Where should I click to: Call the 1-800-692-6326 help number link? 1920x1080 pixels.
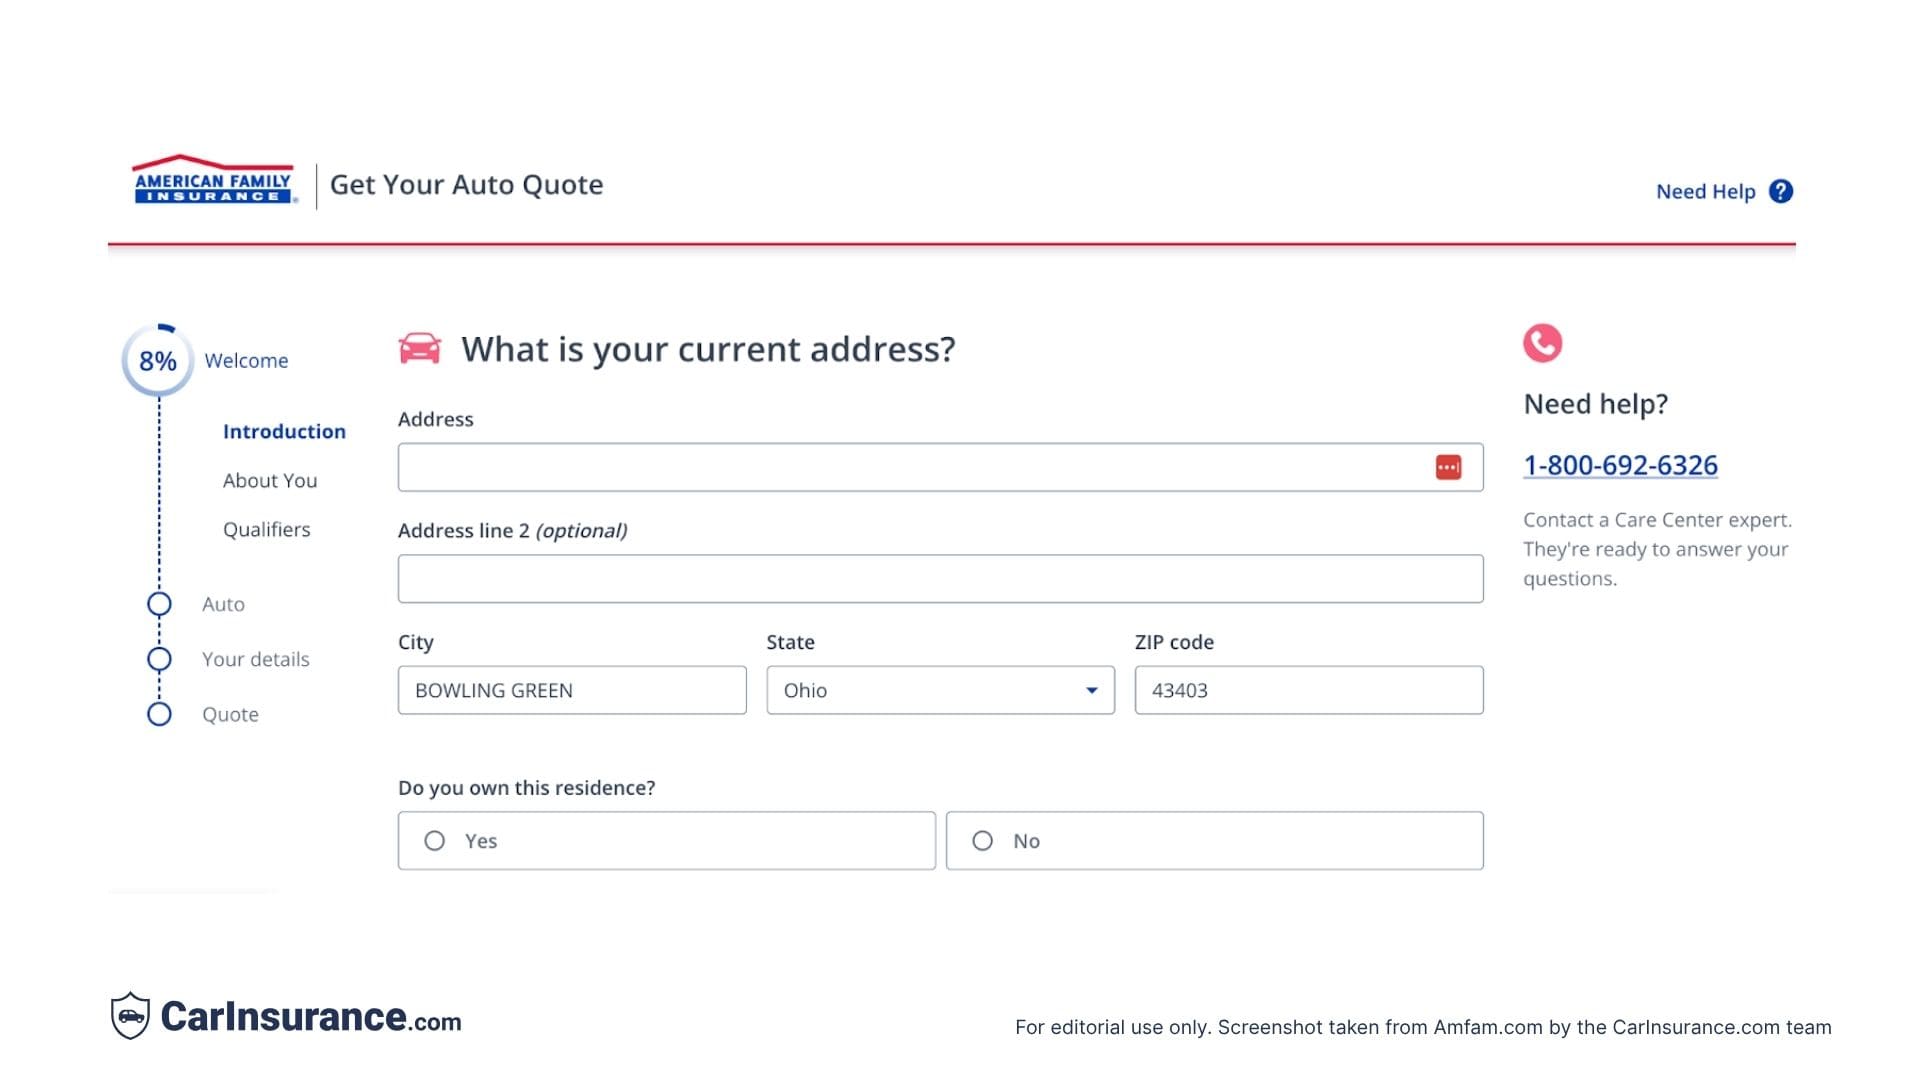pos(1620,465)
